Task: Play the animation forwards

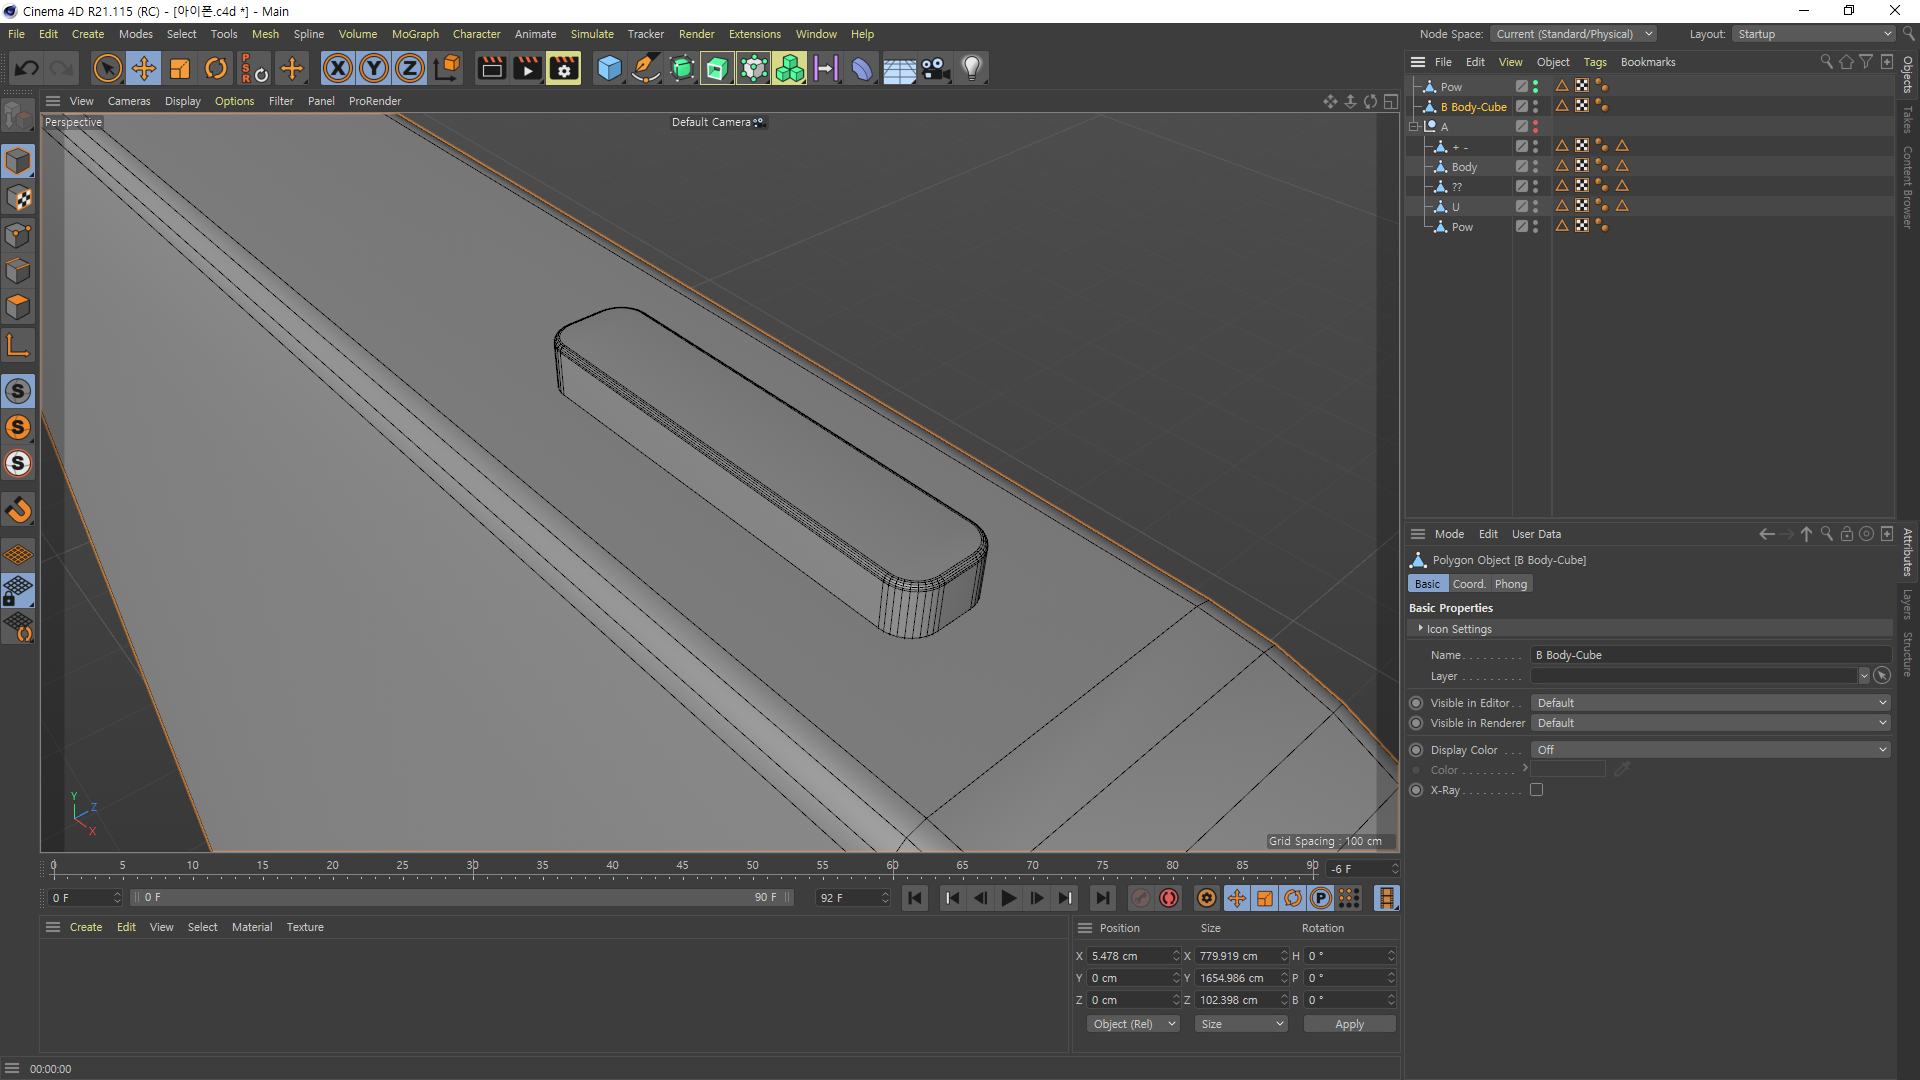Action: click(1008, 898)
